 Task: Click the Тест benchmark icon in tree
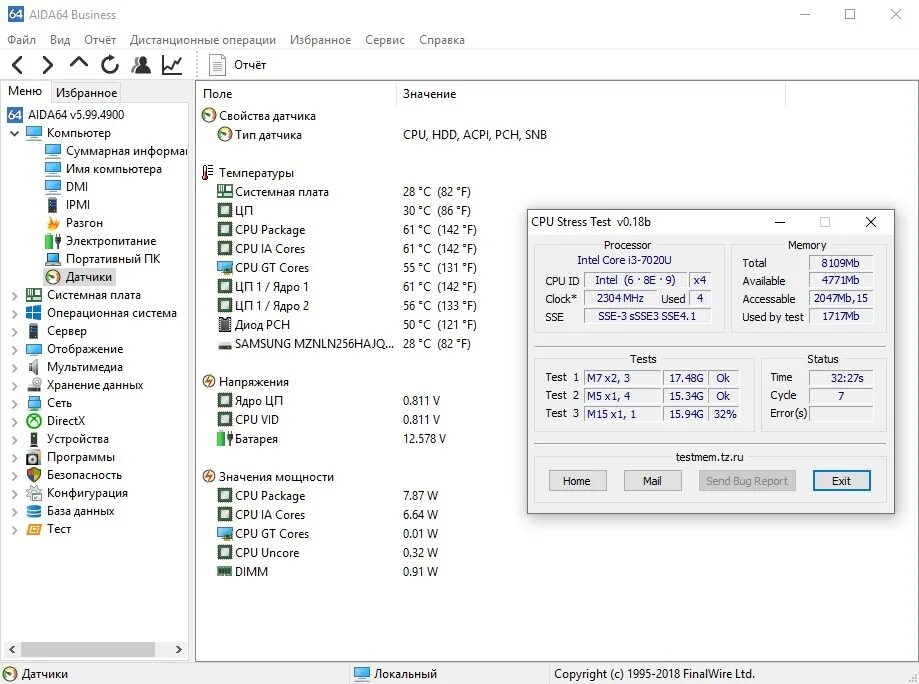(34, 529)
